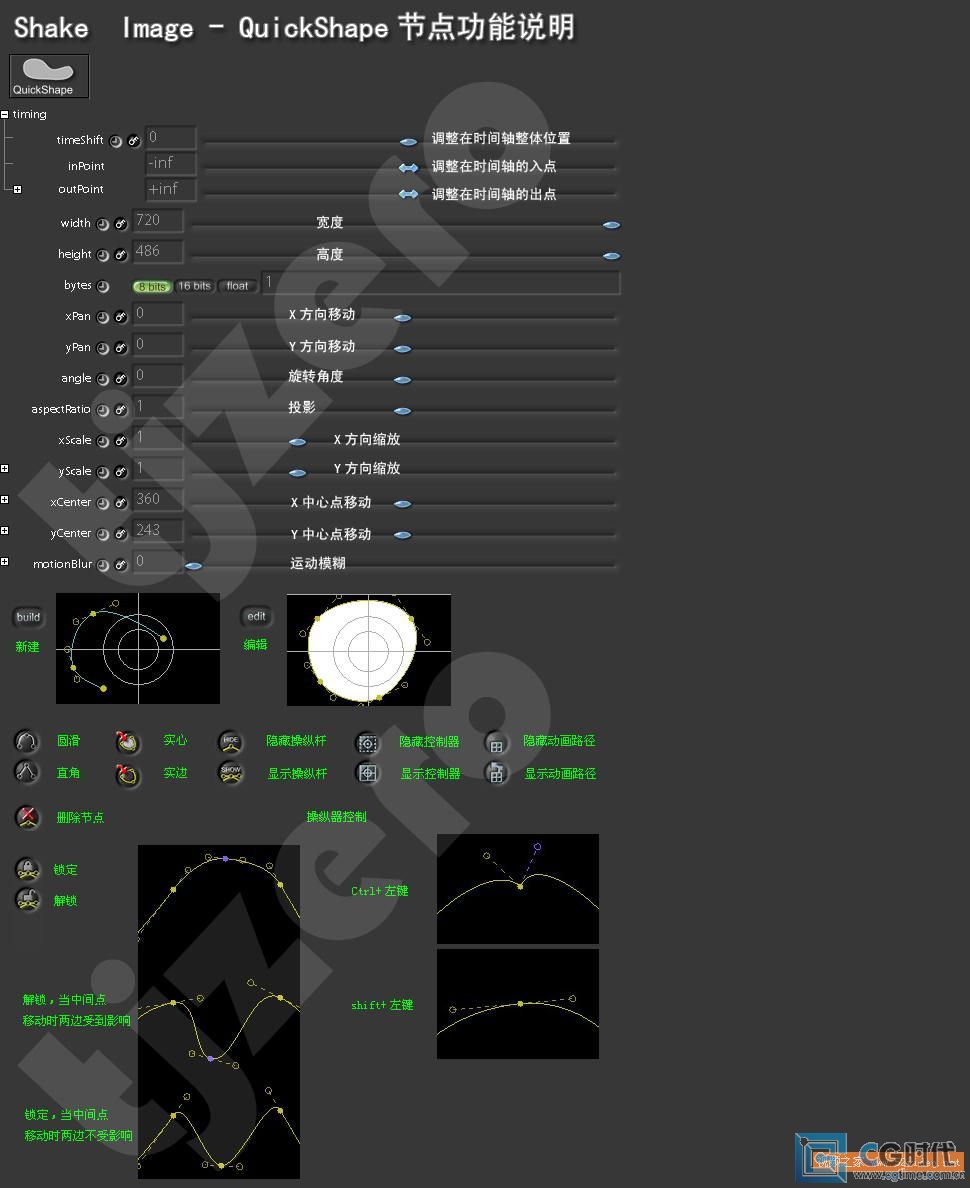The width and height of the screenshot is (970, 1188).
Task: Click the motionBlur slider handle
Action: (x=193, y=566)
